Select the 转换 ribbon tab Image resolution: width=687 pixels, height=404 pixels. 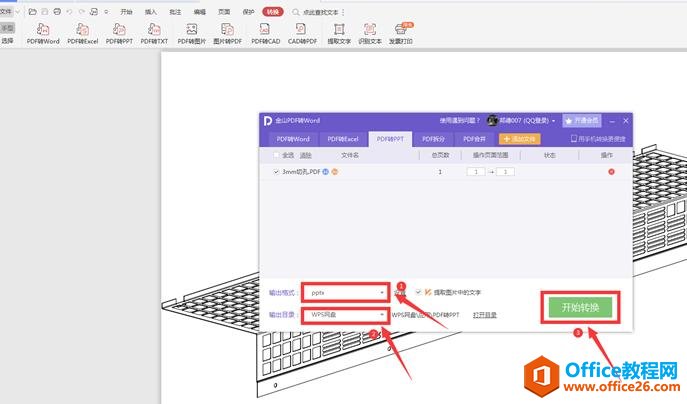click(273, 12)
